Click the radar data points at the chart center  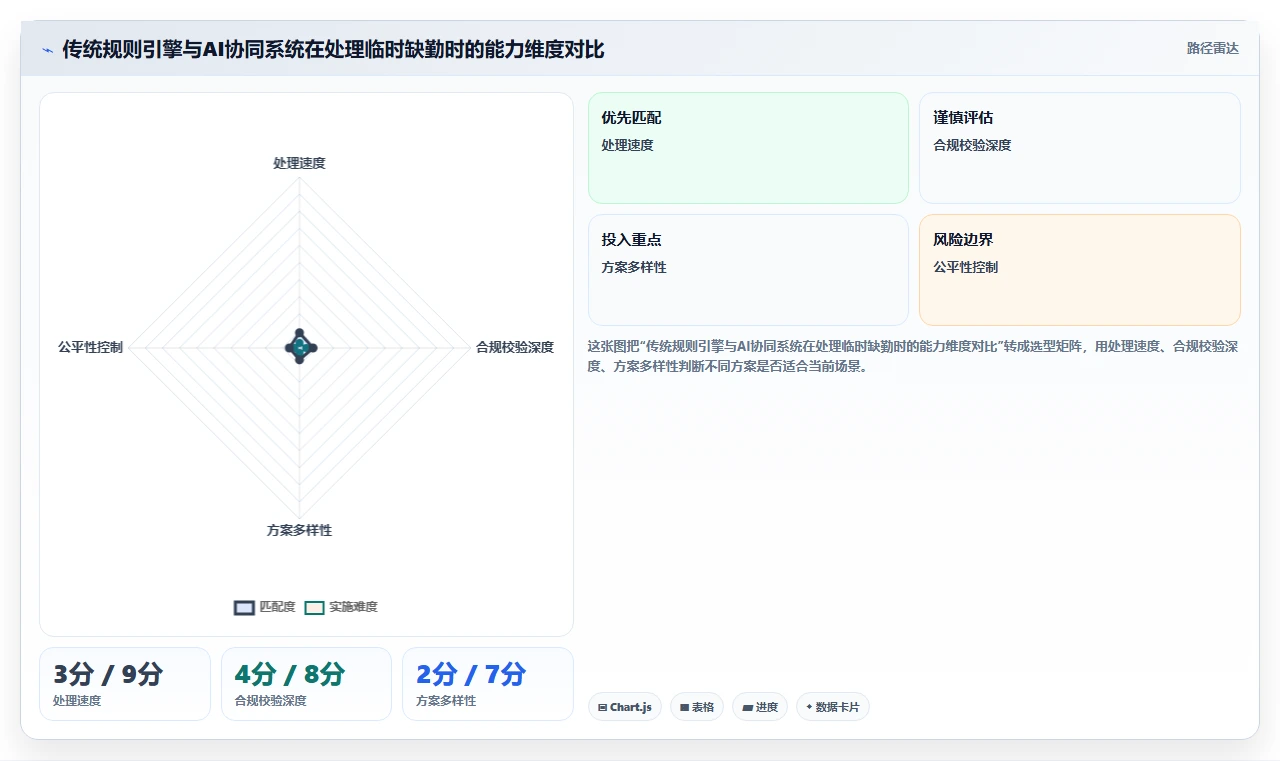[300, 347]
